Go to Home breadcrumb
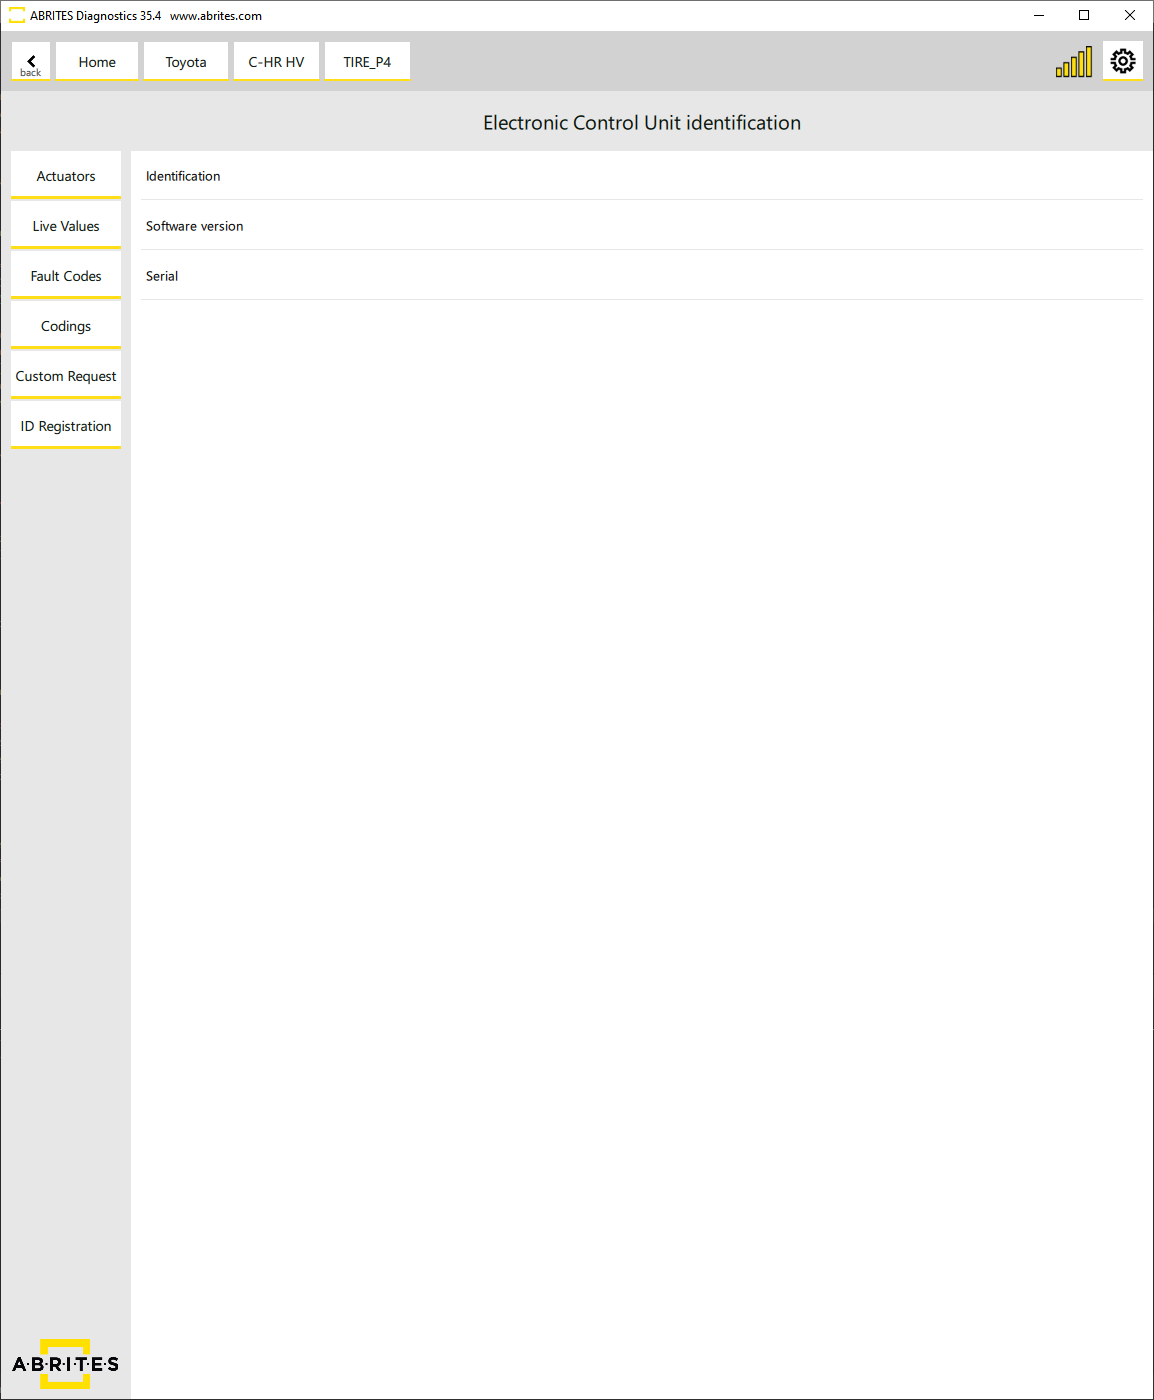Viewport: 1154px width, 1400px height. (97, 62)
